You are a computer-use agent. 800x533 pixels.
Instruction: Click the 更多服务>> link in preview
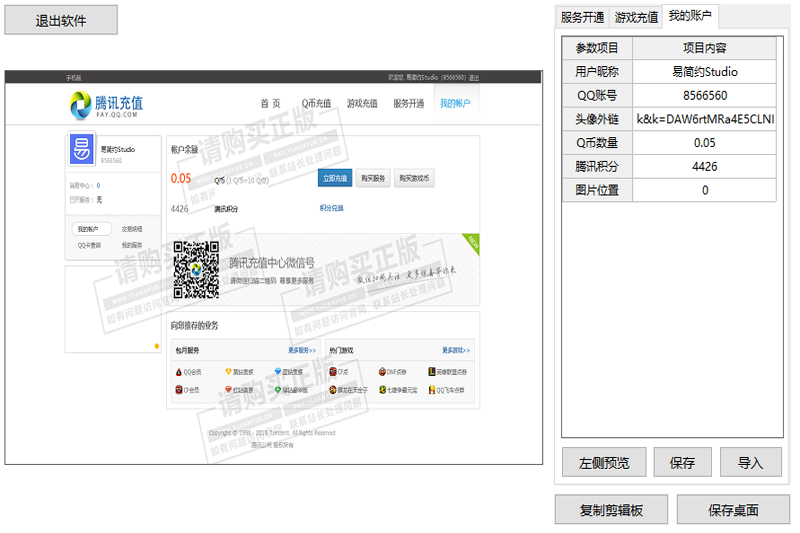tap(302, 350)
